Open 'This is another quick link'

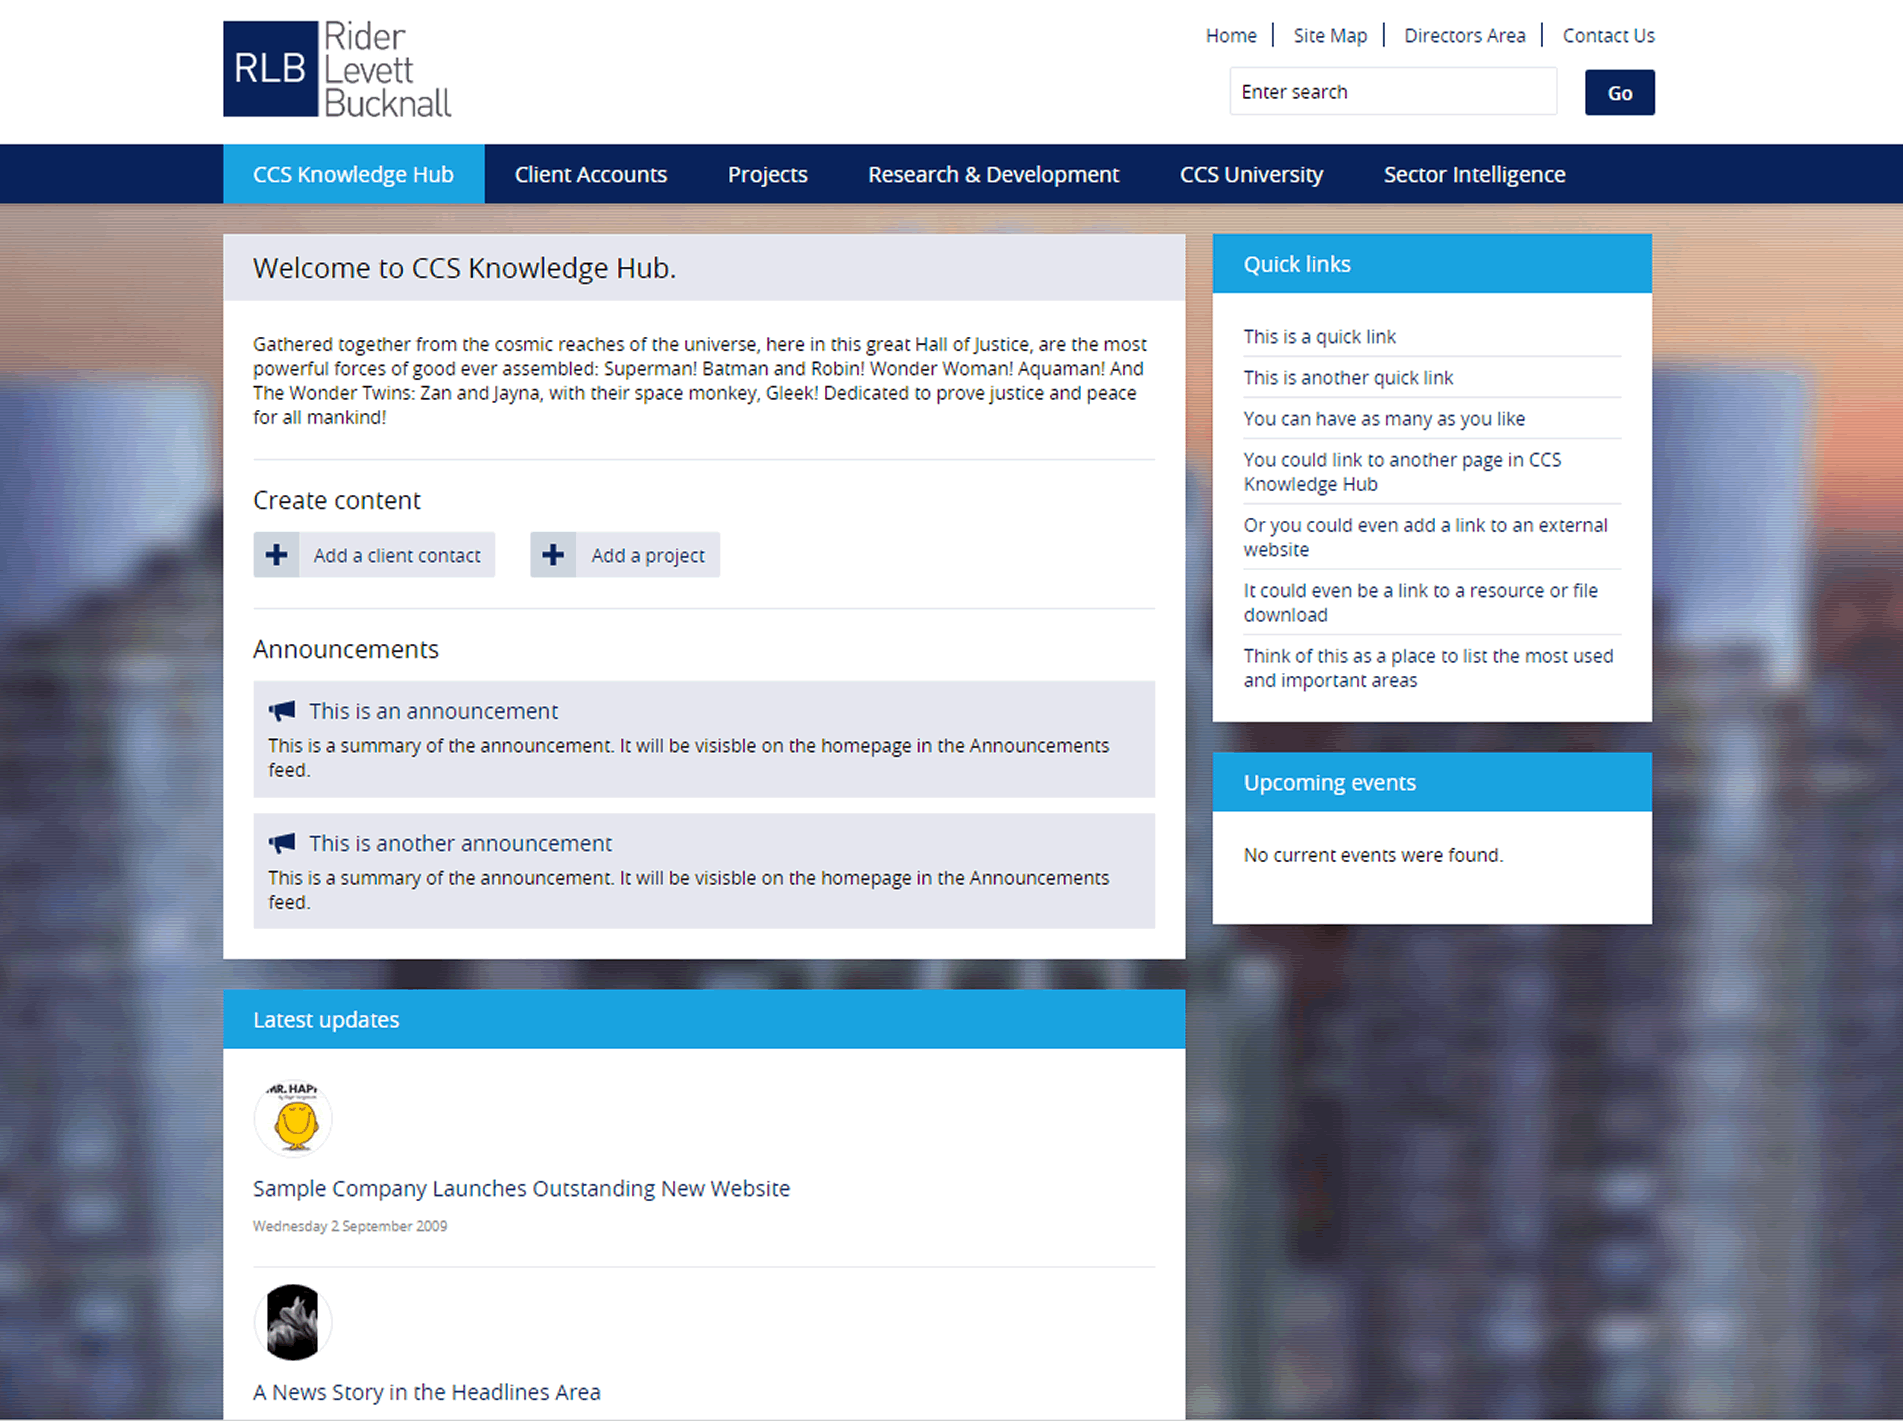(x=1348, y=378)
